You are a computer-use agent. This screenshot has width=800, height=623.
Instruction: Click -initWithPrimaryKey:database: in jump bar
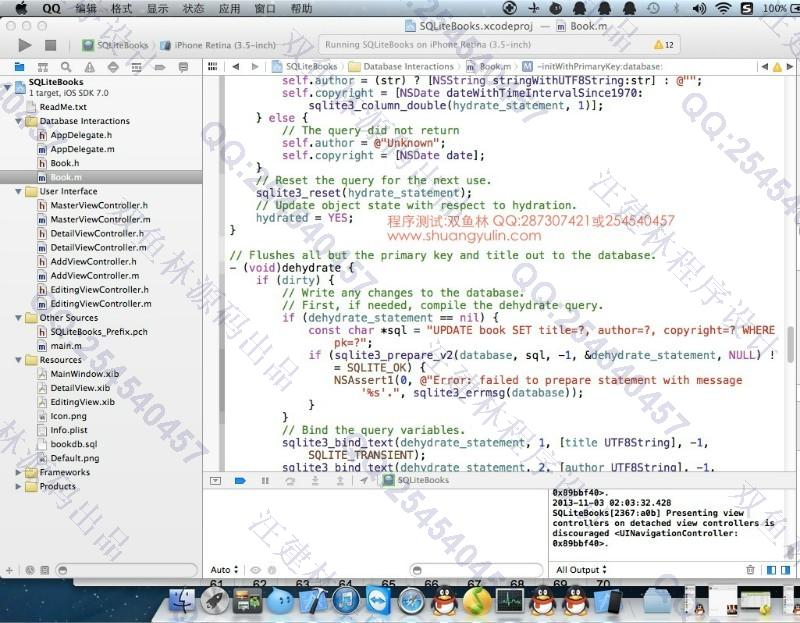(x=593, y=66)
